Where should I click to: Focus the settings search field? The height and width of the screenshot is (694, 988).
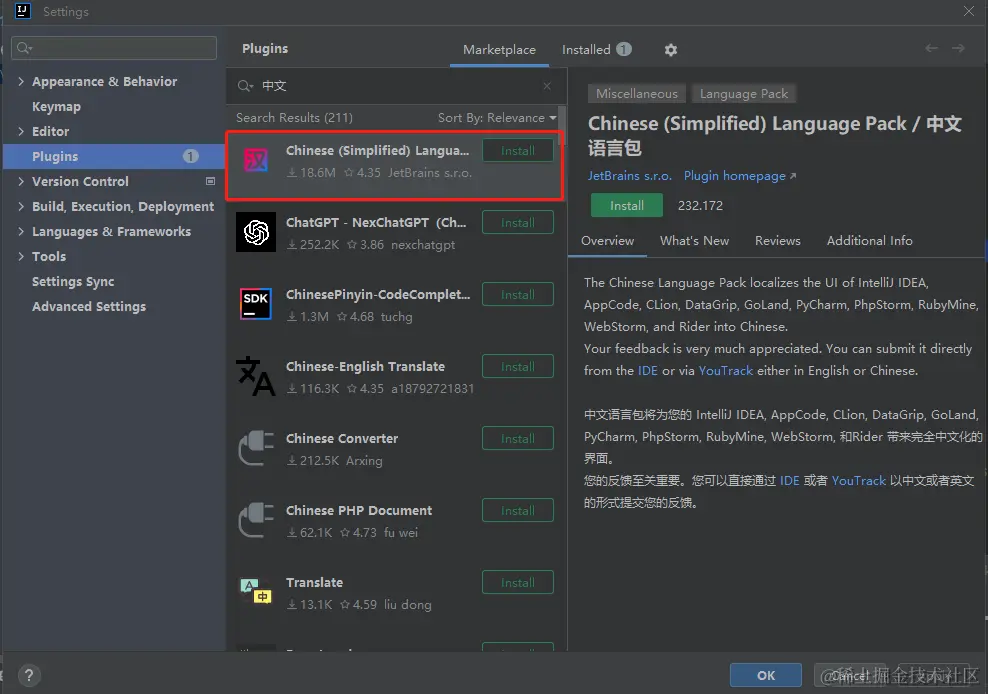[x=114, y=48]
